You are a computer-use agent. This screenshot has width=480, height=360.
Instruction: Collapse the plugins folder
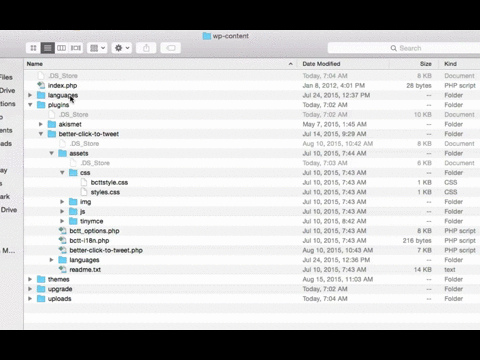(30, 105)
